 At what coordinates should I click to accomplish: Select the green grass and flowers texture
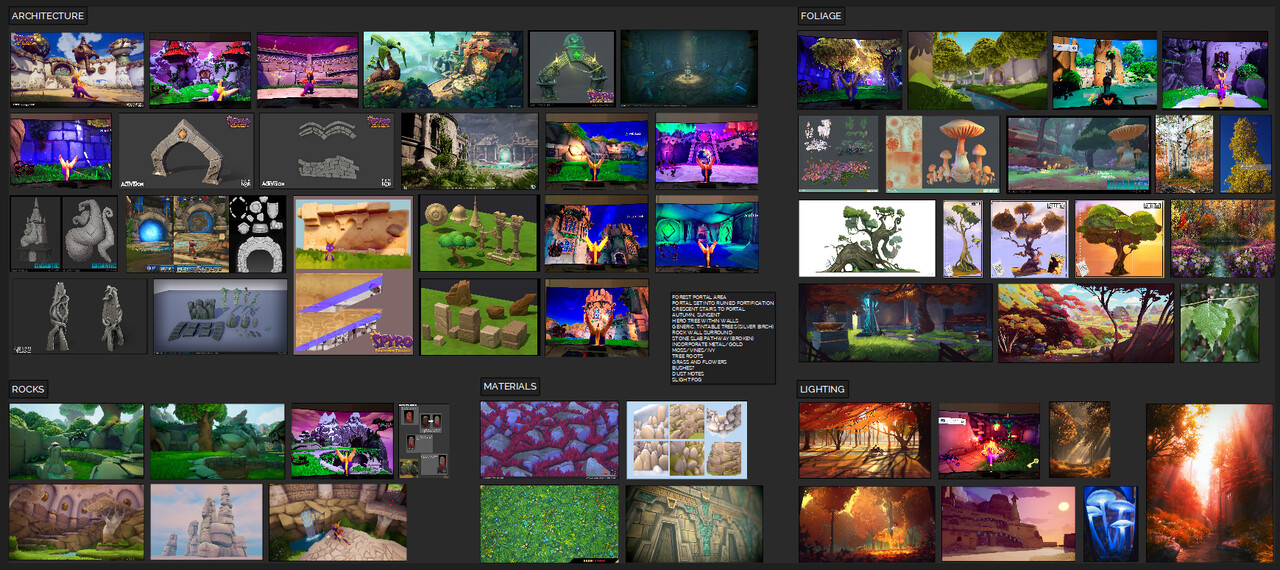click(549, 523)
